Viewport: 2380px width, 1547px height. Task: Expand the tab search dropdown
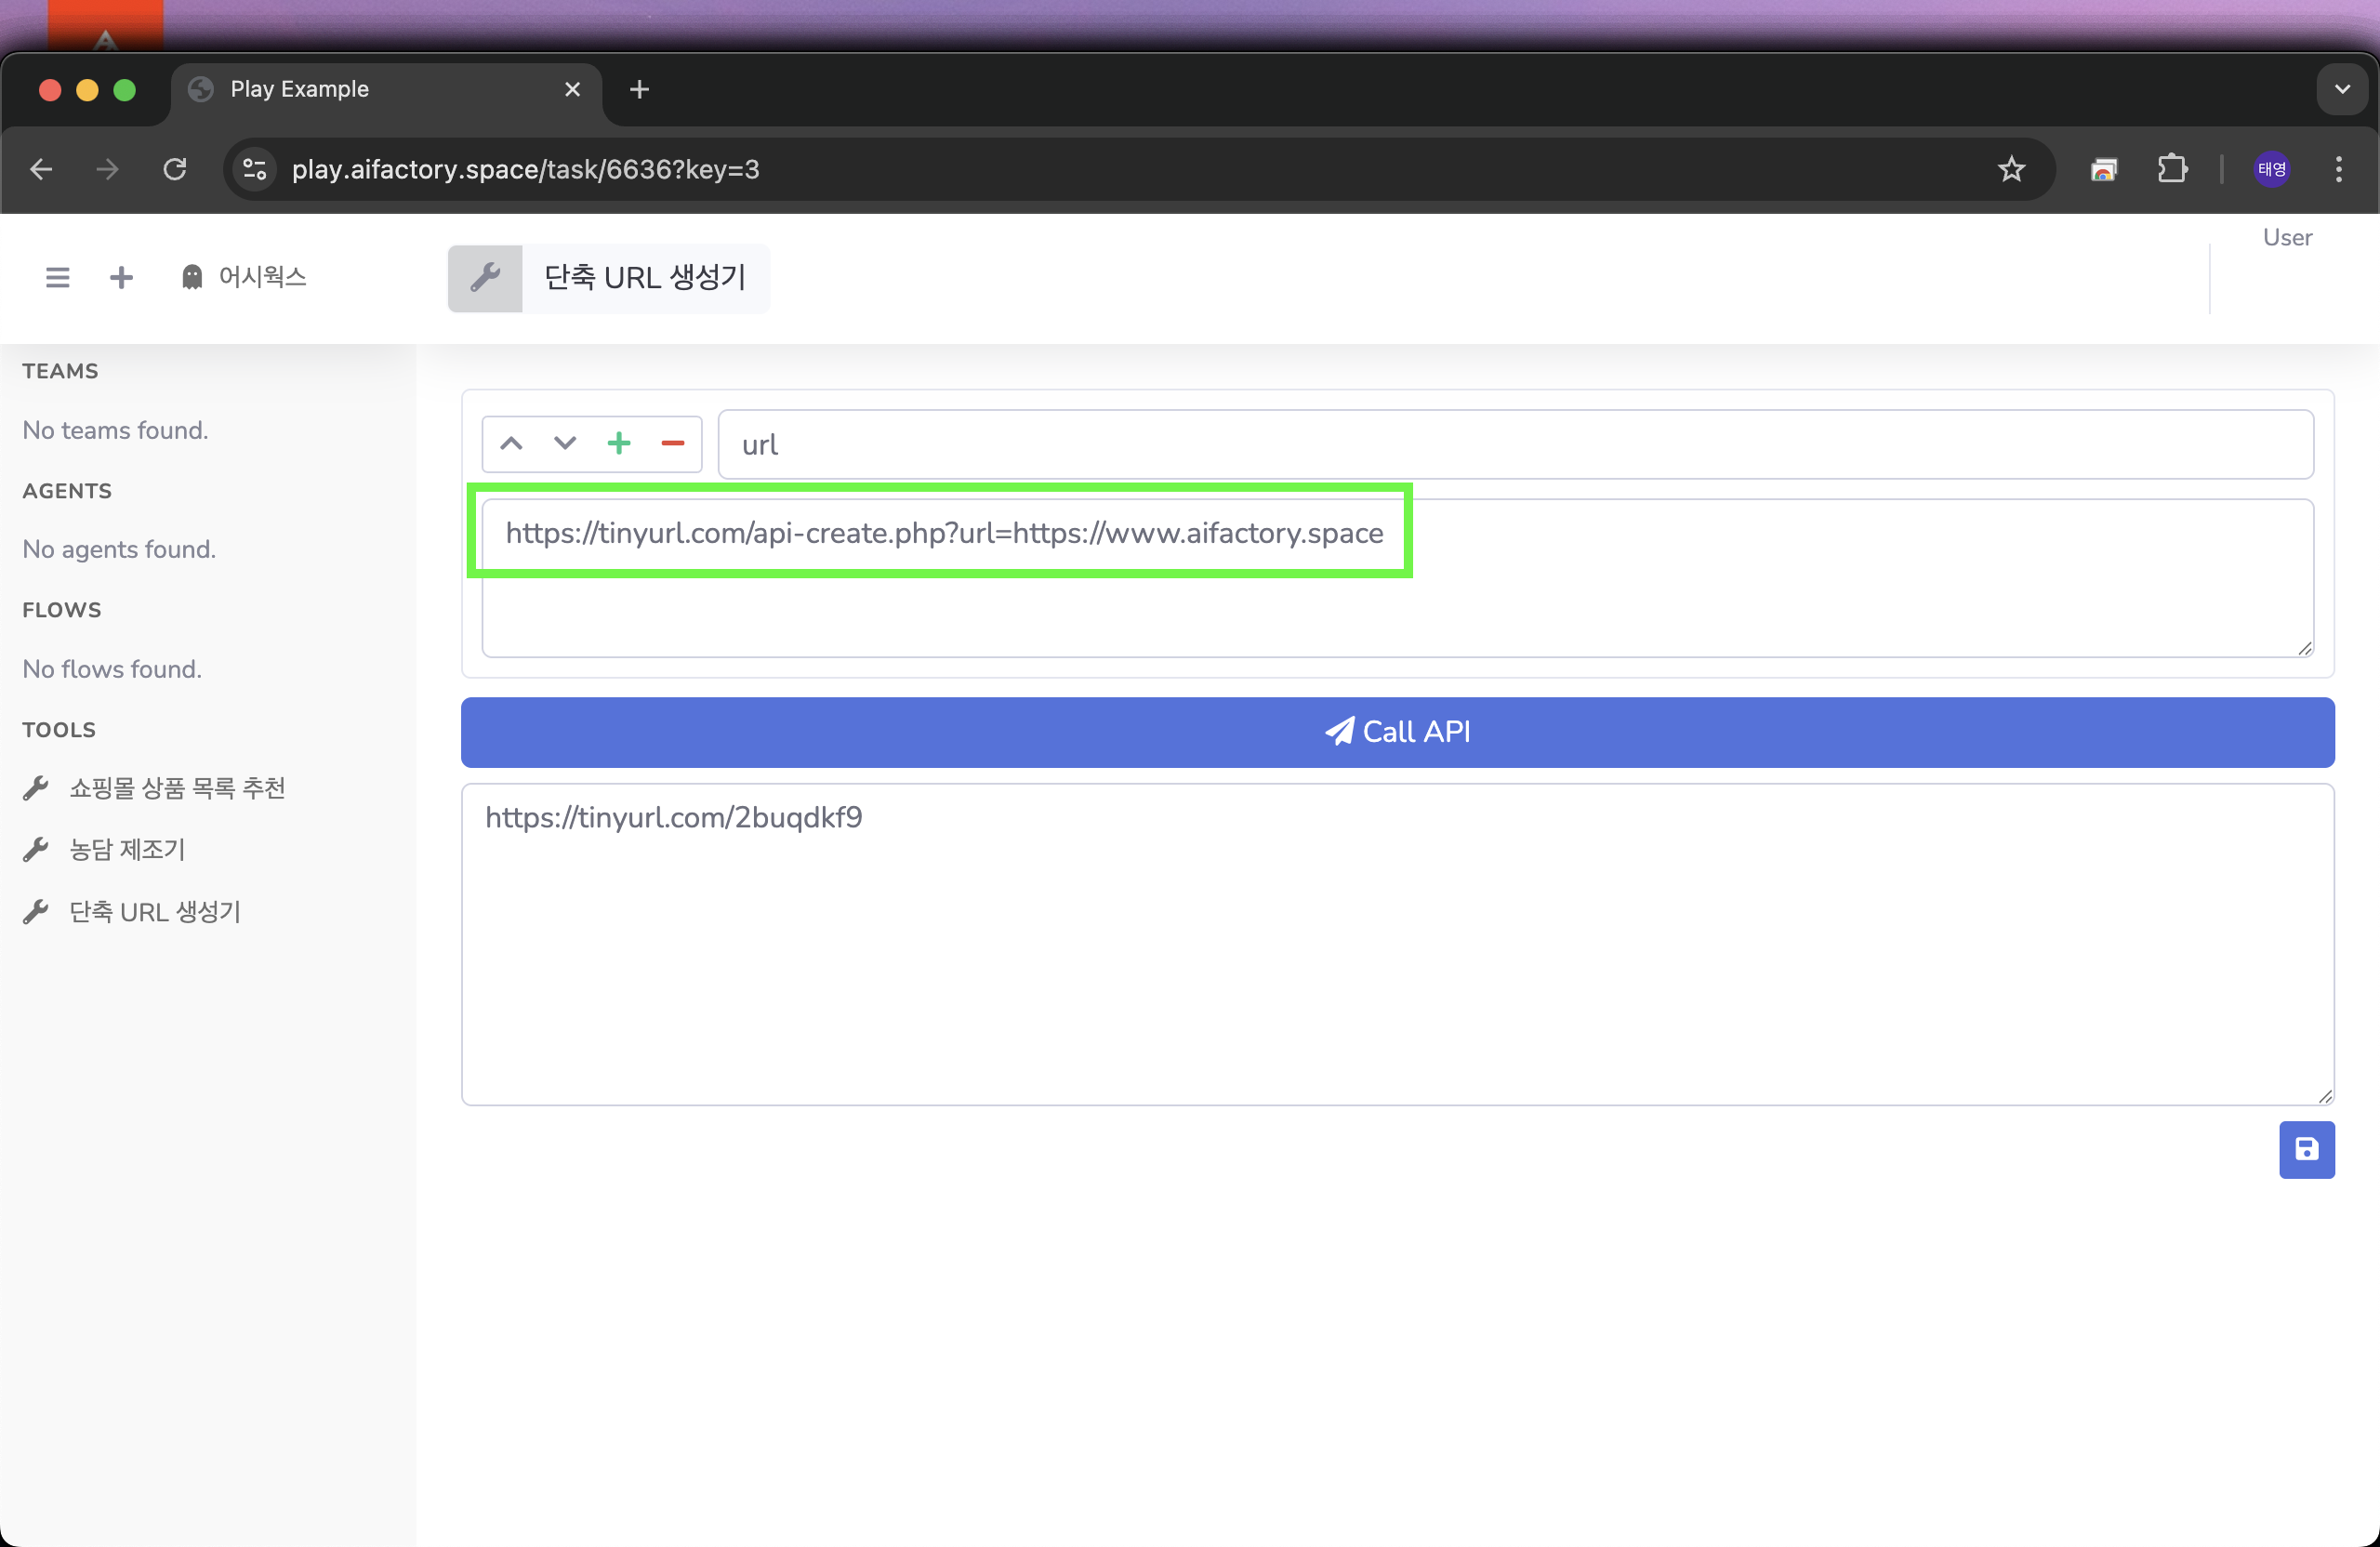coord(2341,89)
